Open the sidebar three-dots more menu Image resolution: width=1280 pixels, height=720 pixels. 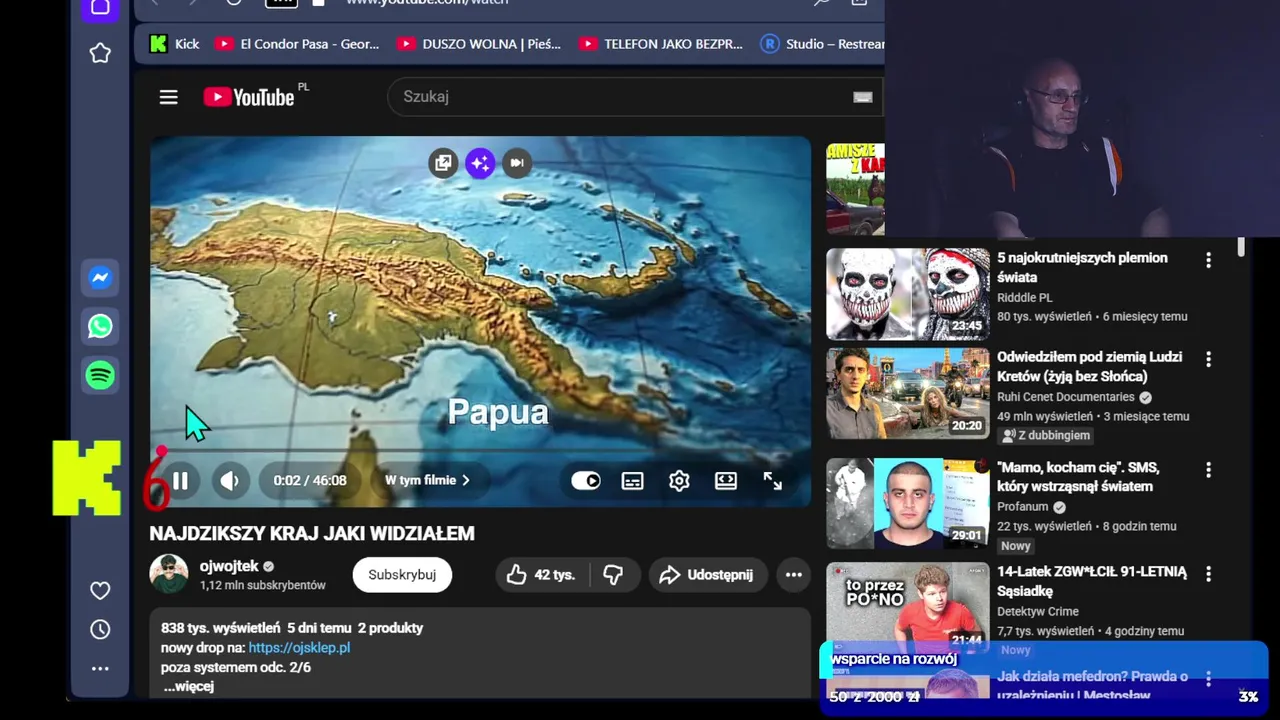click(100, 668)
